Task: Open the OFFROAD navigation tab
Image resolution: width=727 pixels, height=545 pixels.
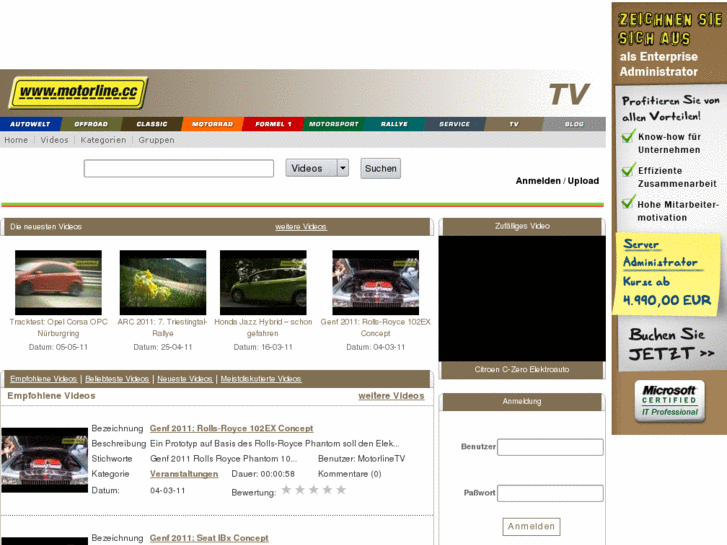Action: coord(91,124)
